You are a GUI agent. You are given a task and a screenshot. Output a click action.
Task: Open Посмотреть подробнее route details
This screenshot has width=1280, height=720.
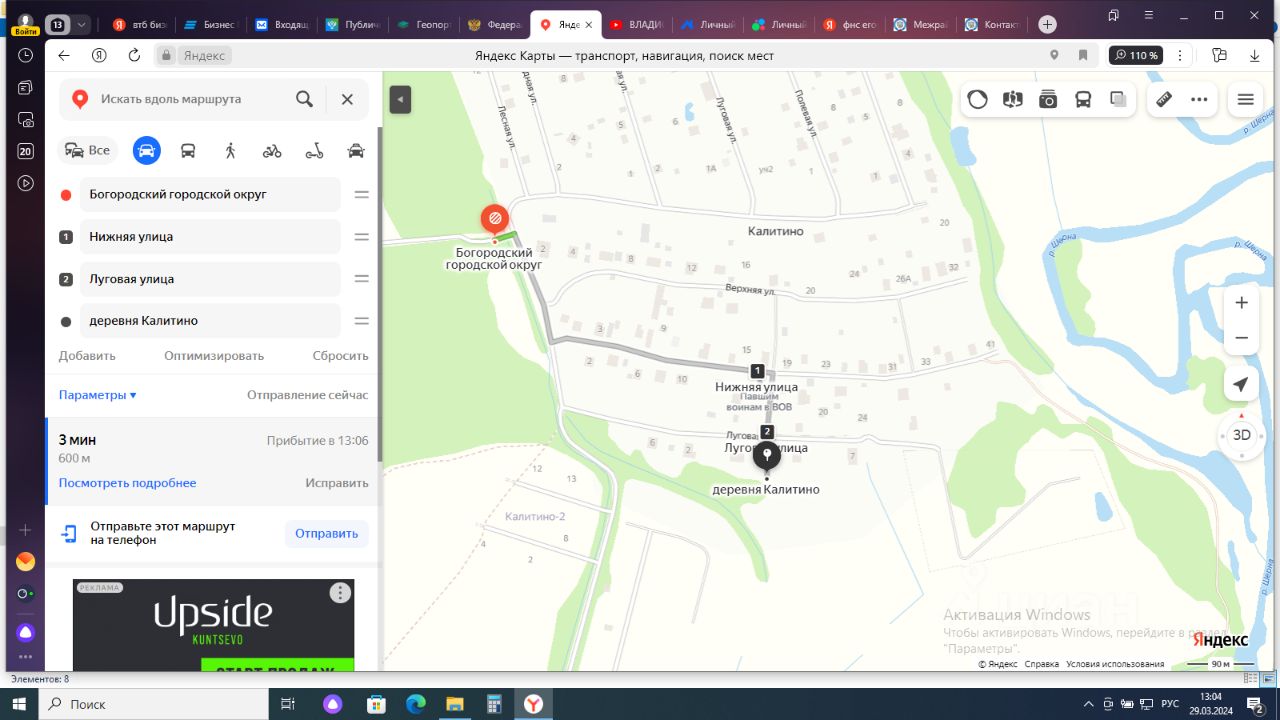pyautogui.click(x=127, y=483)
